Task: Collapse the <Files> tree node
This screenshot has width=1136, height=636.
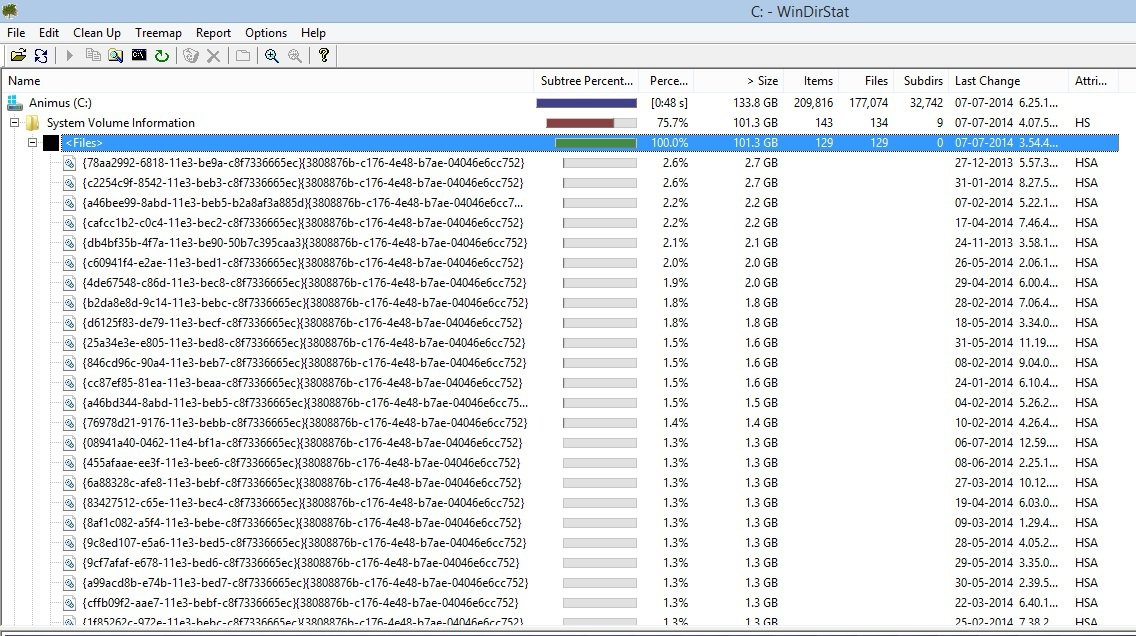Action: (33, 143)
